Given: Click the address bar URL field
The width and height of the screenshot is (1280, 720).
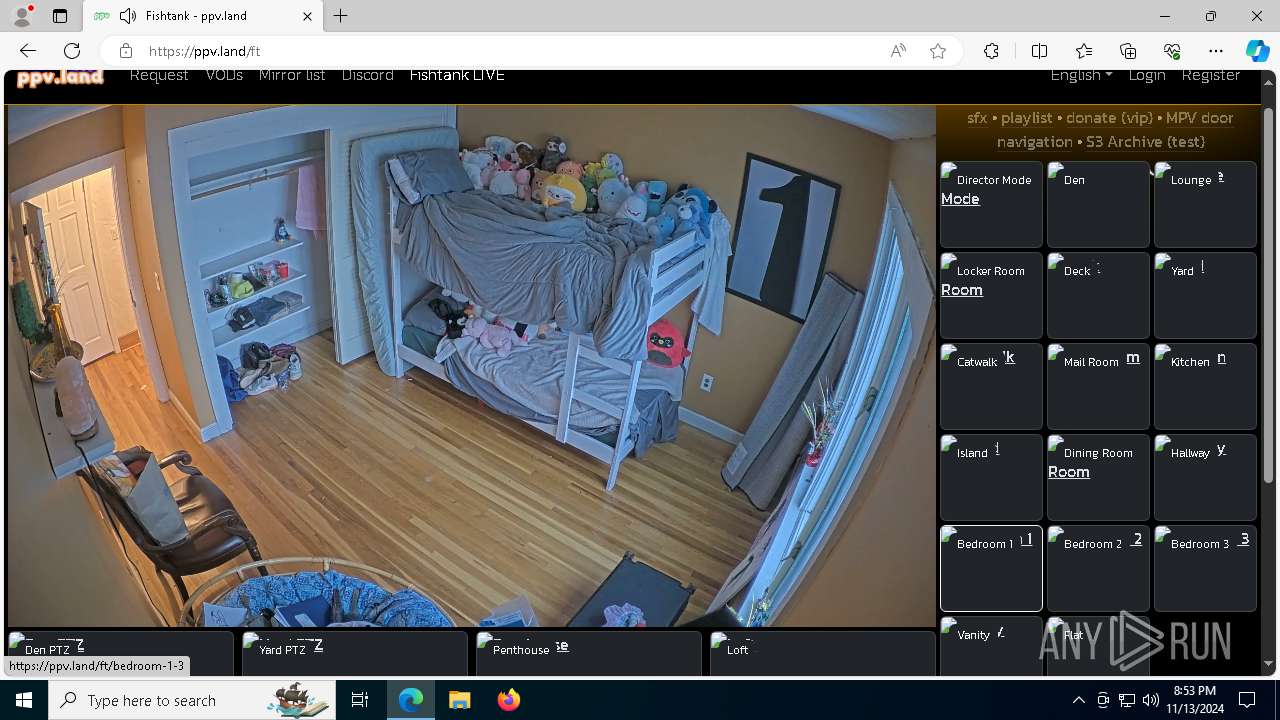Looking at the screenshot, I should tap(510, 51).
